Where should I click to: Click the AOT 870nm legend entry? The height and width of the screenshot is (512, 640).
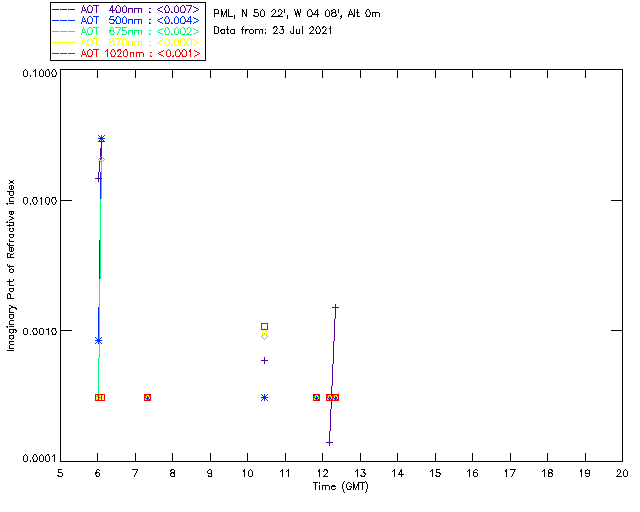pos(127,42)
